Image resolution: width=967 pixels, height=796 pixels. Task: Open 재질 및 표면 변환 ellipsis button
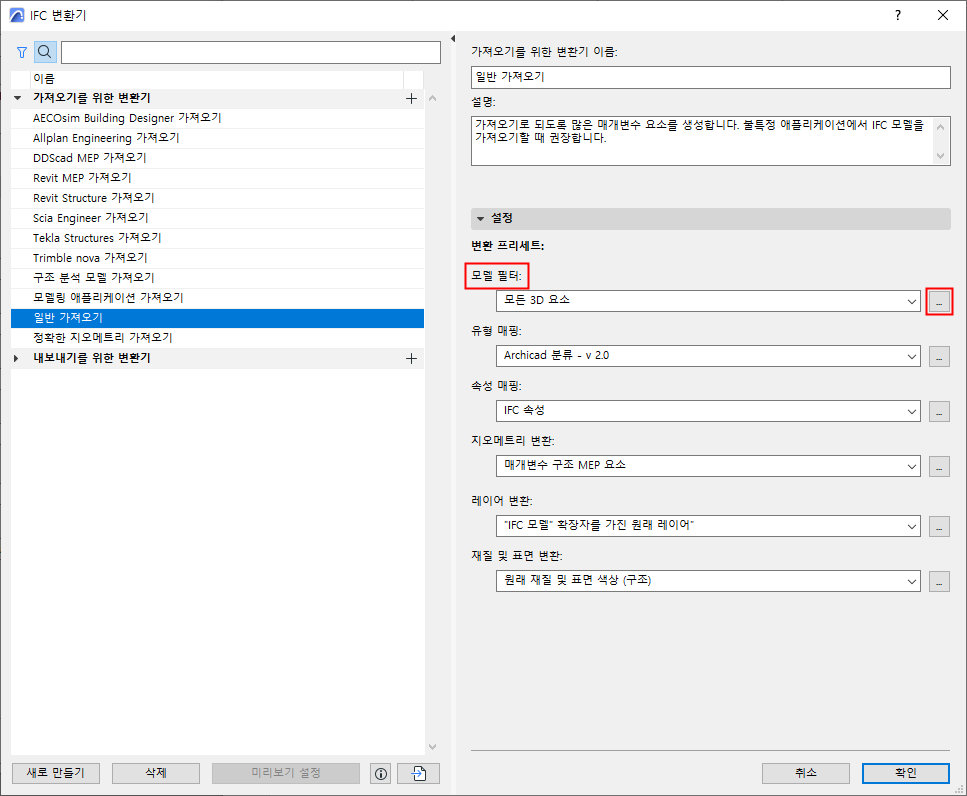939,581
